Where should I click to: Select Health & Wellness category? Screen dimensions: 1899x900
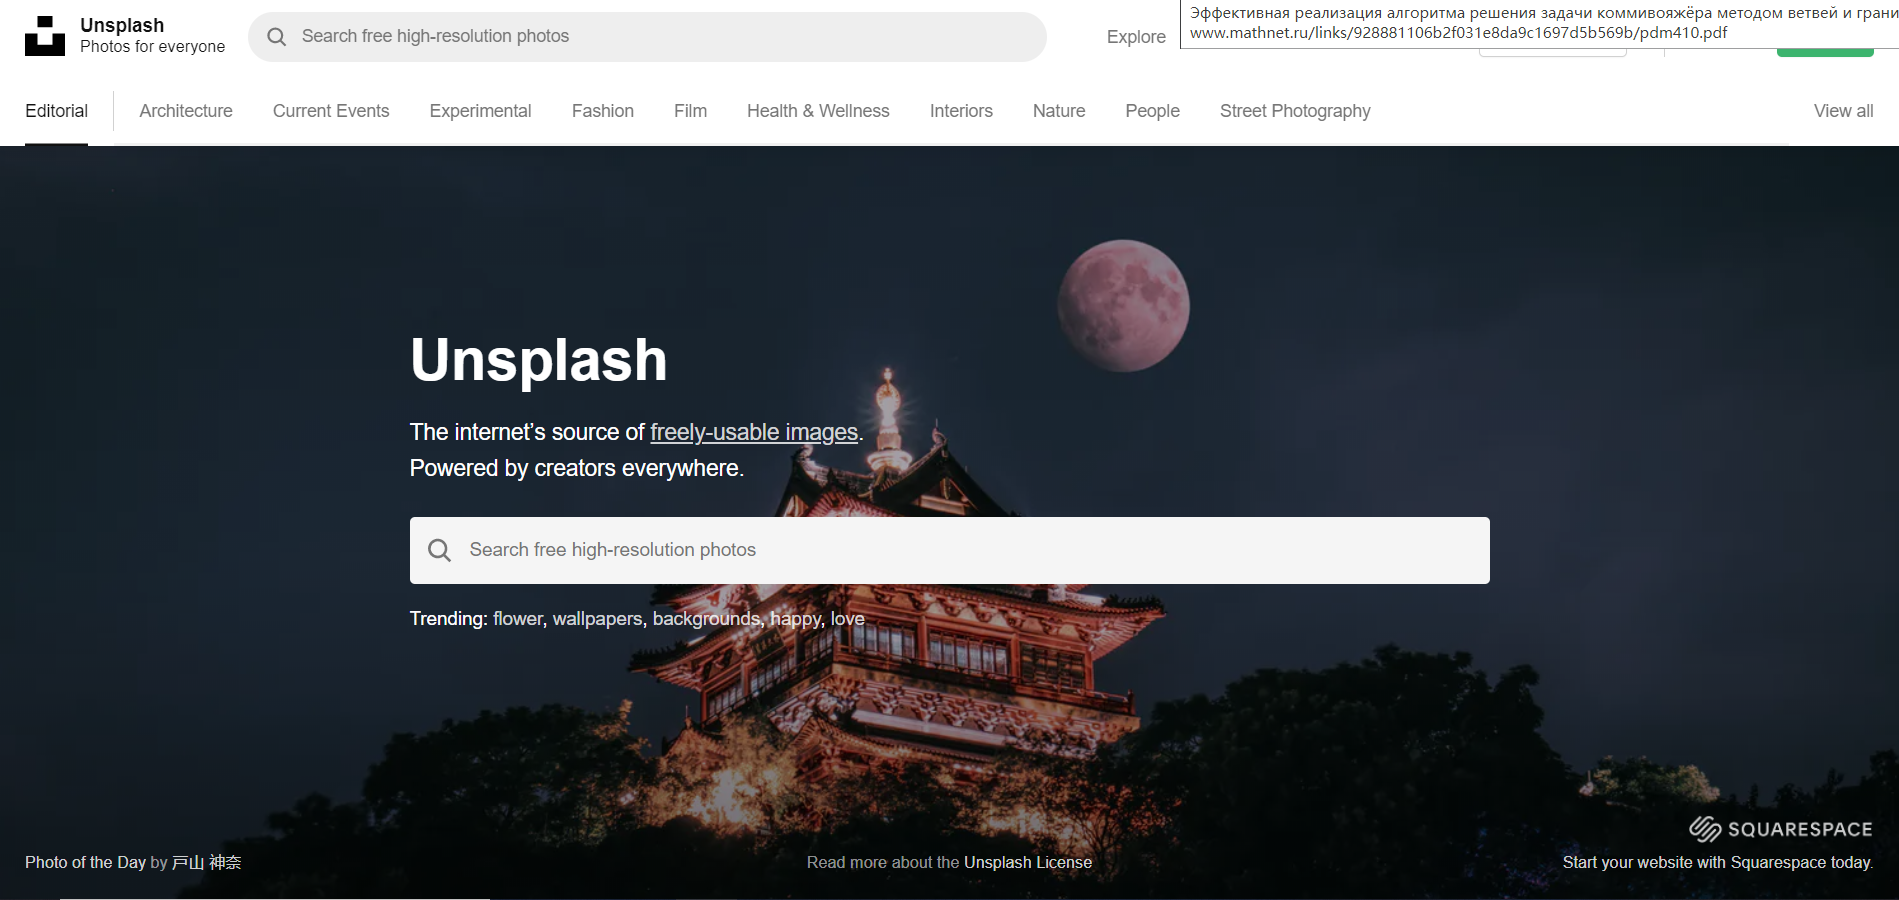pos(818,111)
